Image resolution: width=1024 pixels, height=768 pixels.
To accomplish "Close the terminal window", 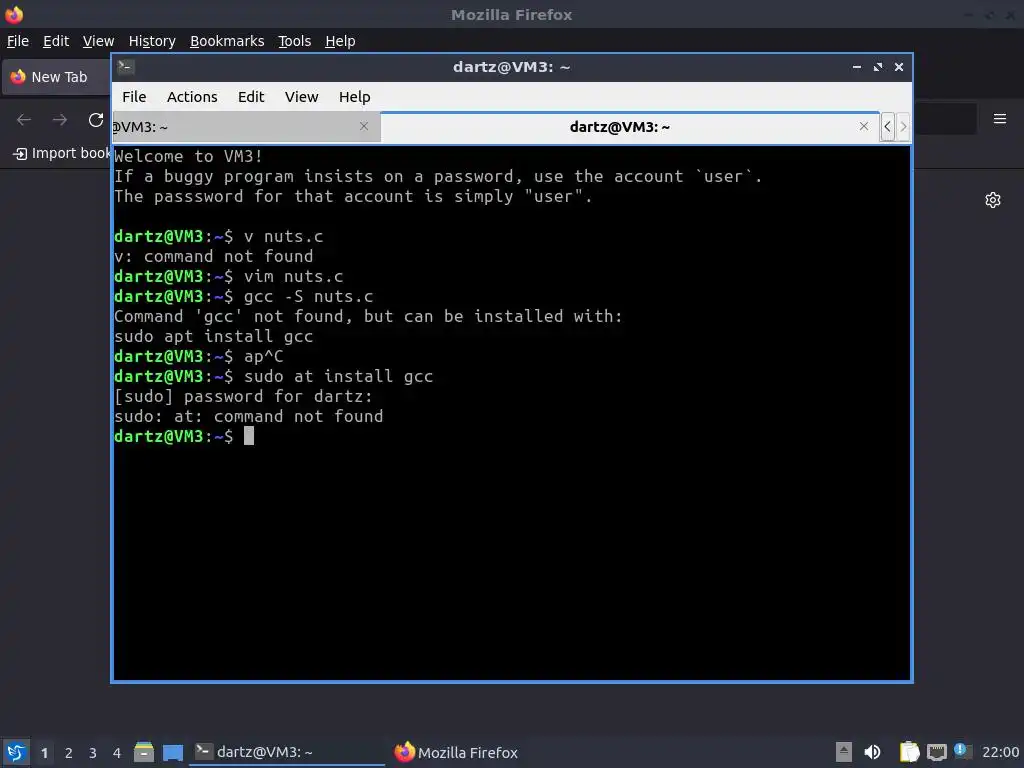I will pyautogui.click(x=899, y=67).
